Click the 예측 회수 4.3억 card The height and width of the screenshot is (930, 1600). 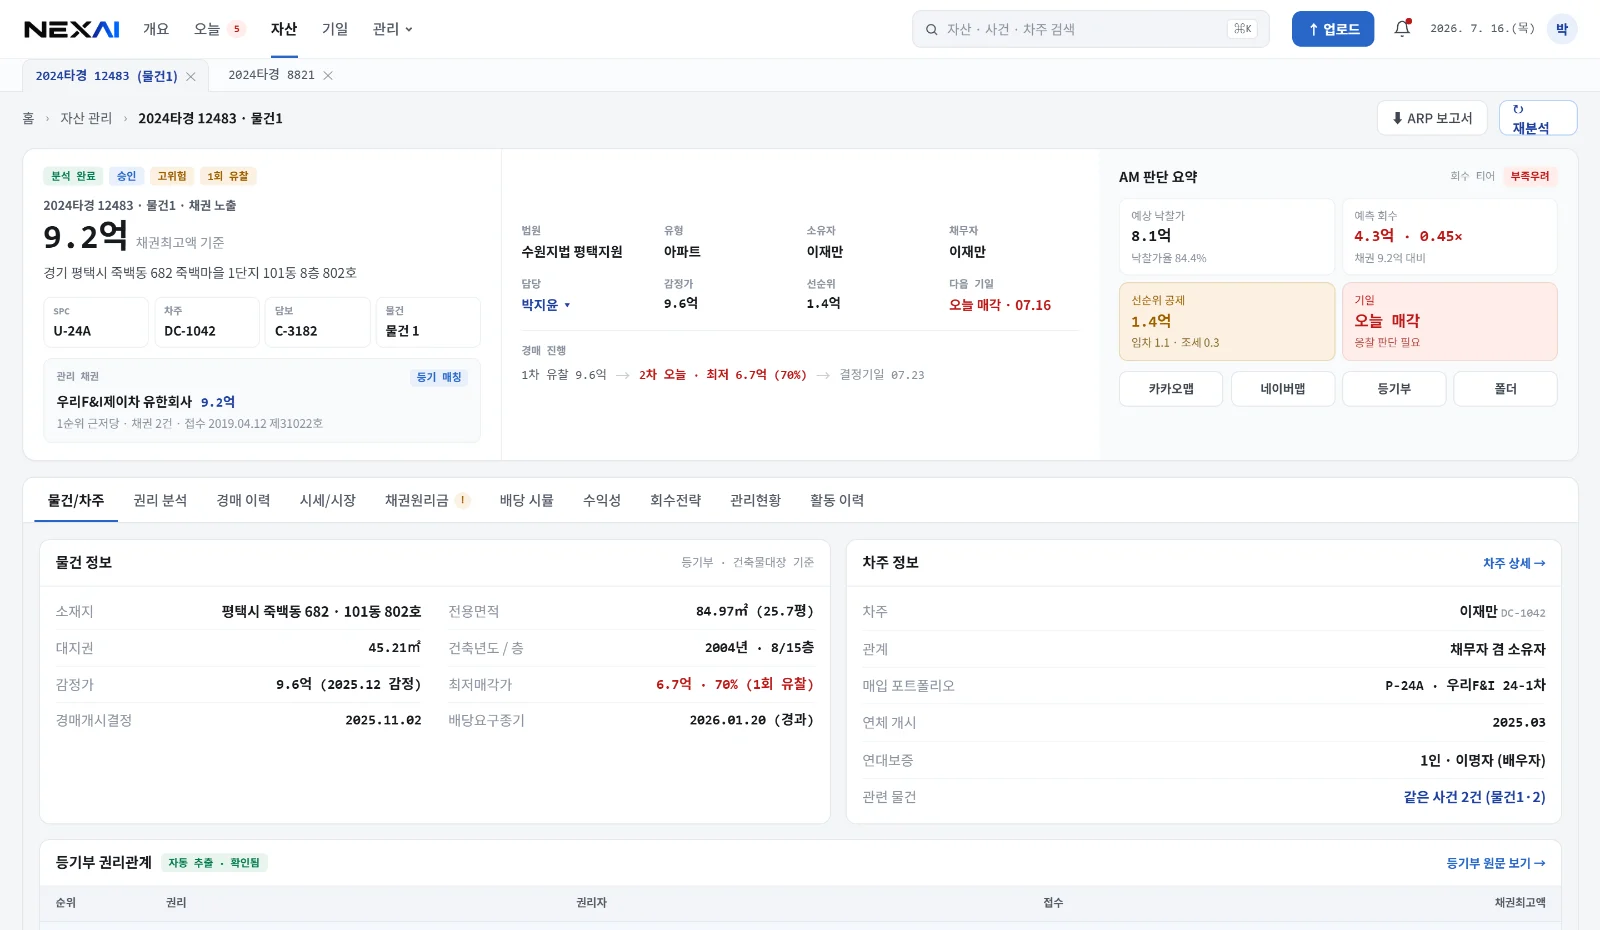(x=1449, y=237)
